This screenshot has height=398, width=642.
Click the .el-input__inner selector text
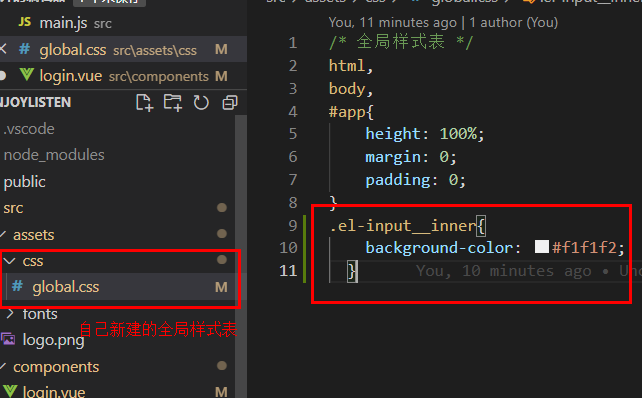tap(403, 226)
